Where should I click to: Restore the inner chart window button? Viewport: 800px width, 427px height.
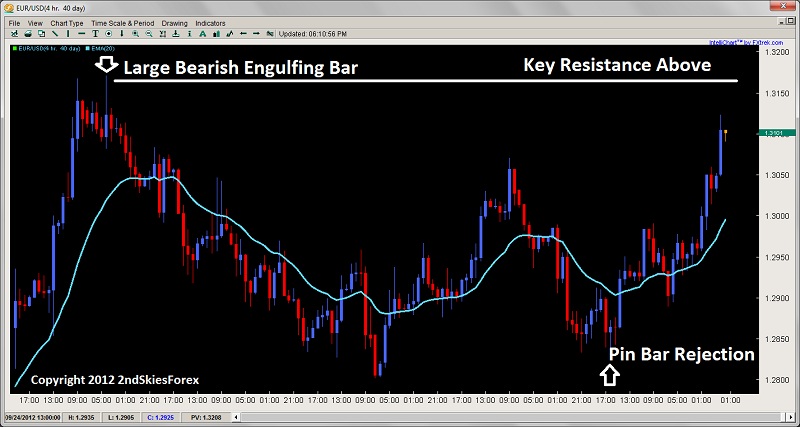pos(791,21)
